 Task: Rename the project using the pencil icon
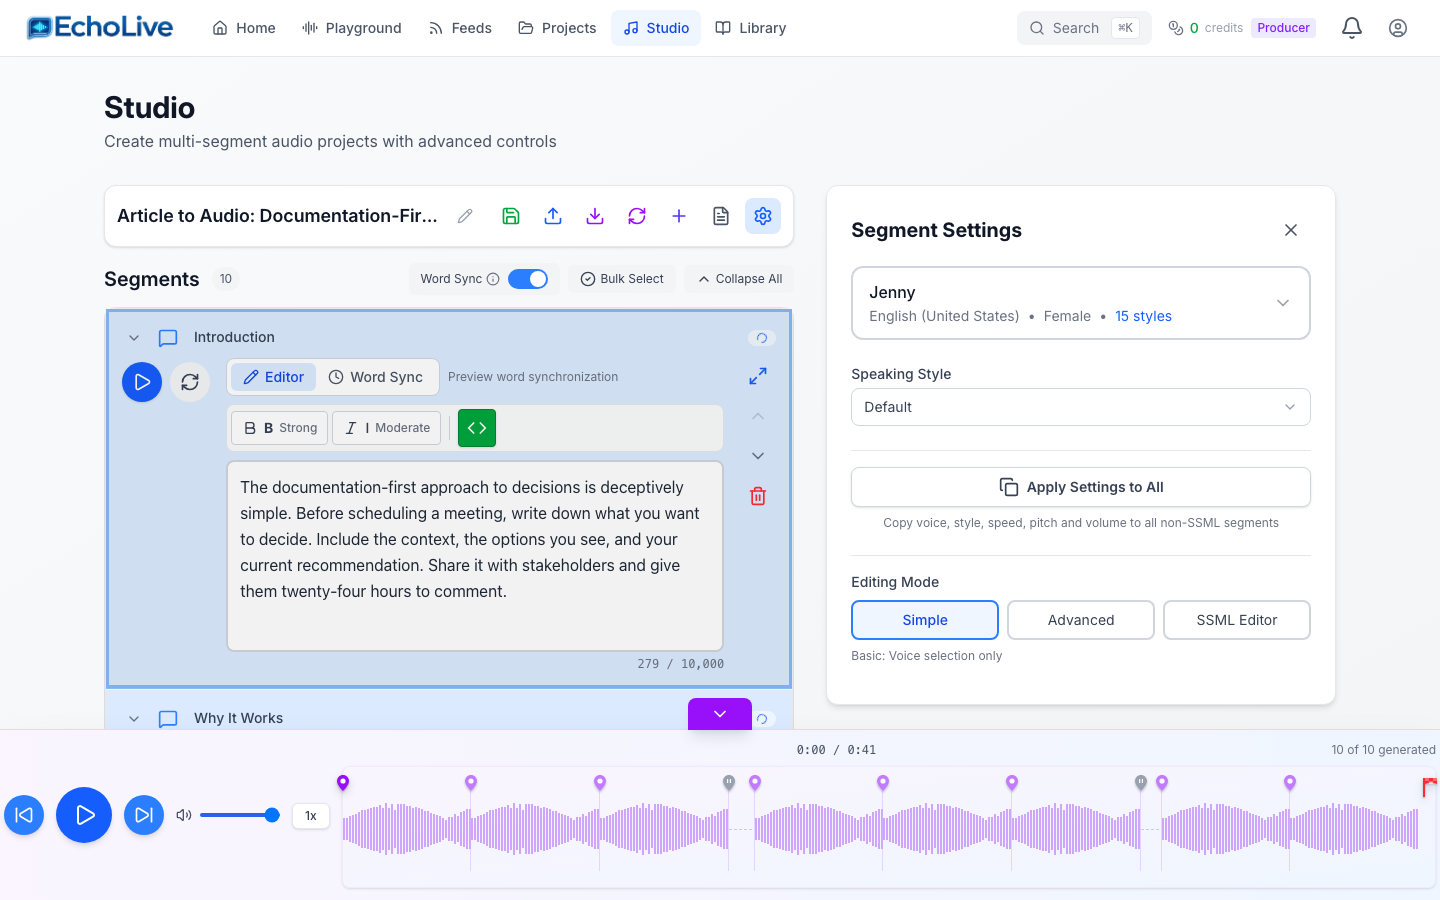coord(464,215)
